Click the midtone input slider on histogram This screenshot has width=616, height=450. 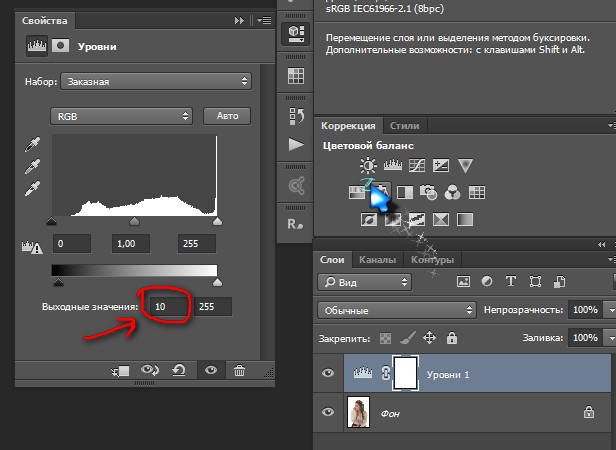pos(134,221)
